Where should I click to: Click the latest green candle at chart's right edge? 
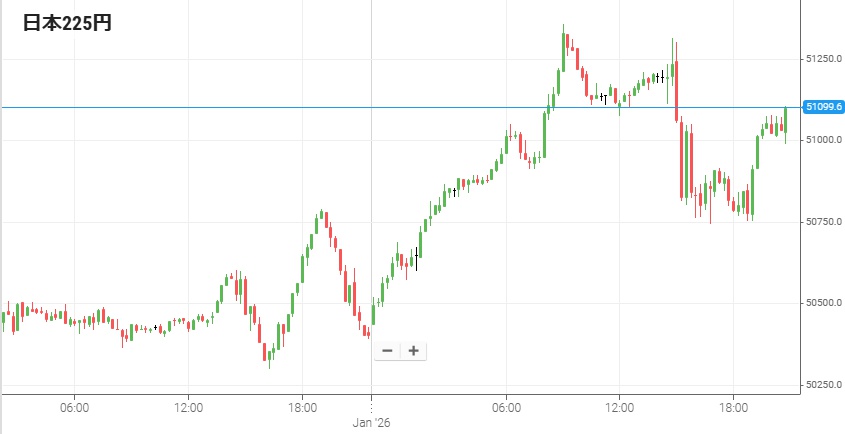pyautogui.click(x=786, y=118)
